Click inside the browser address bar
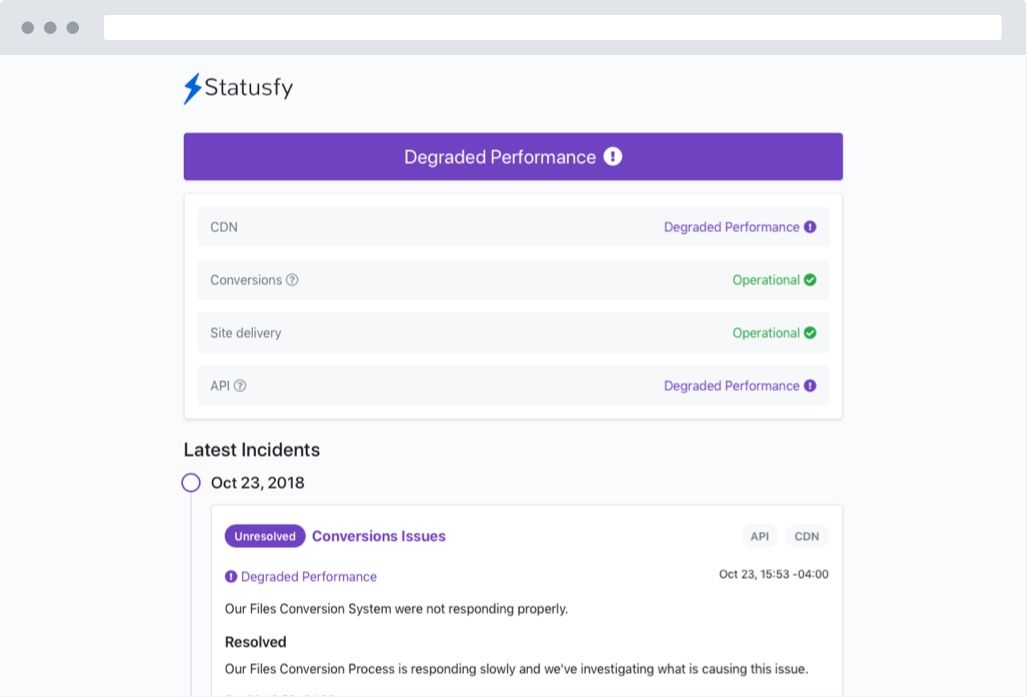1027x697 pixels. 553,27
